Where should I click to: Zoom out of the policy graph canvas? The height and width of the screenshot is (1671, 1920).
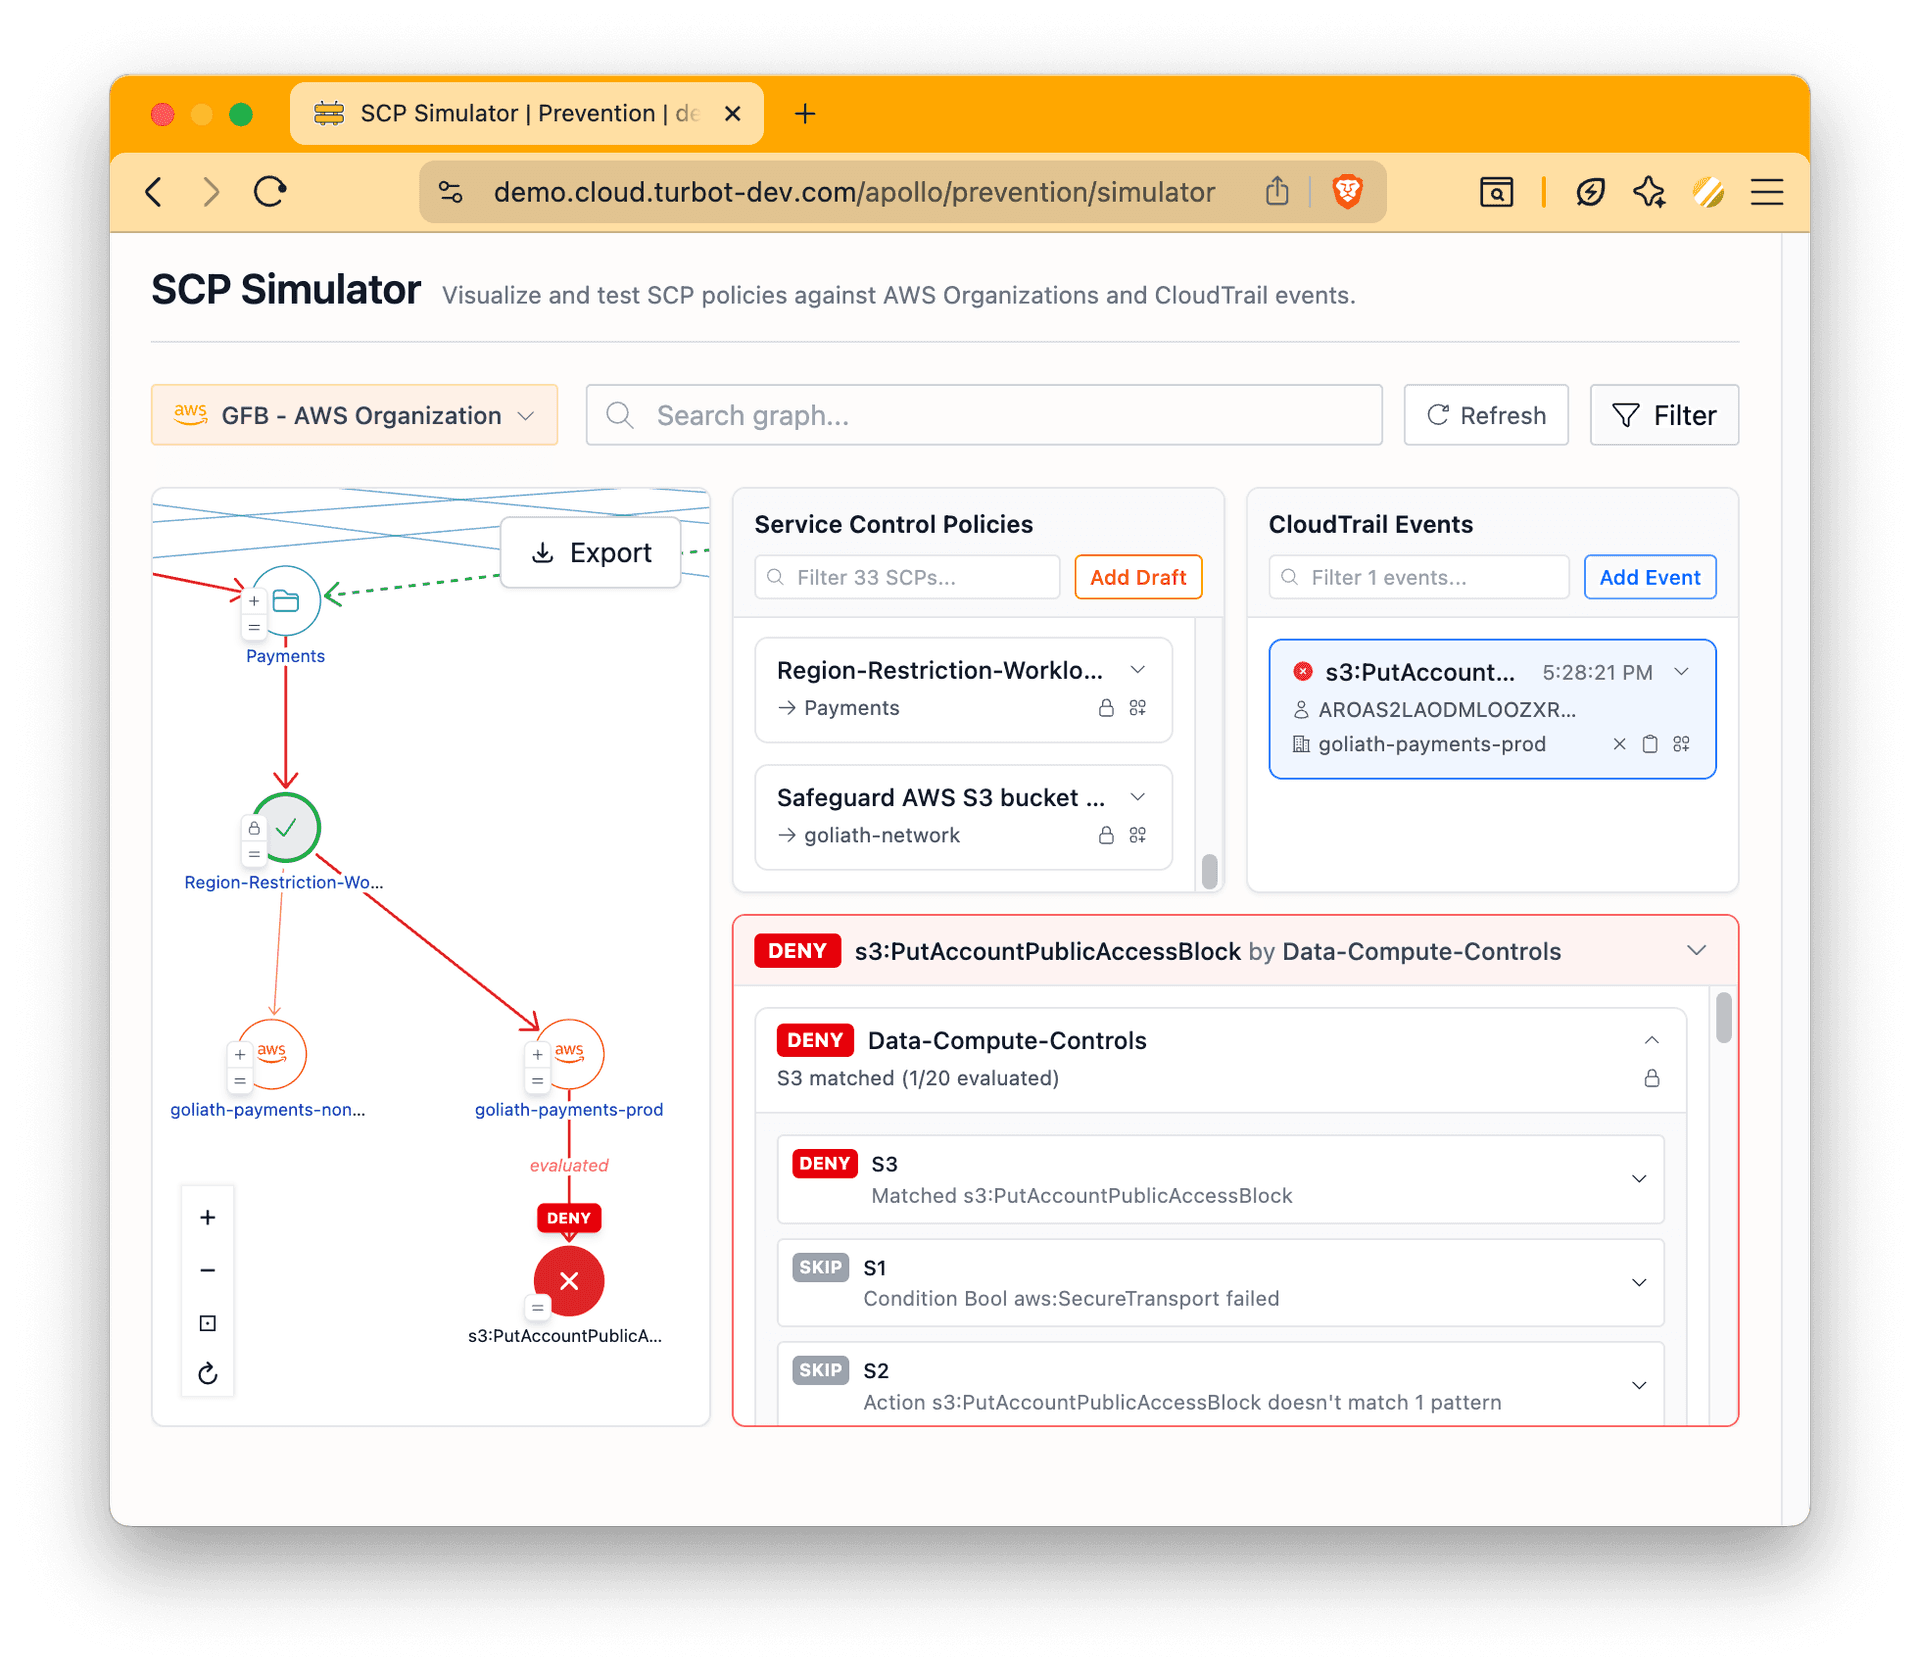[208, 1270]
